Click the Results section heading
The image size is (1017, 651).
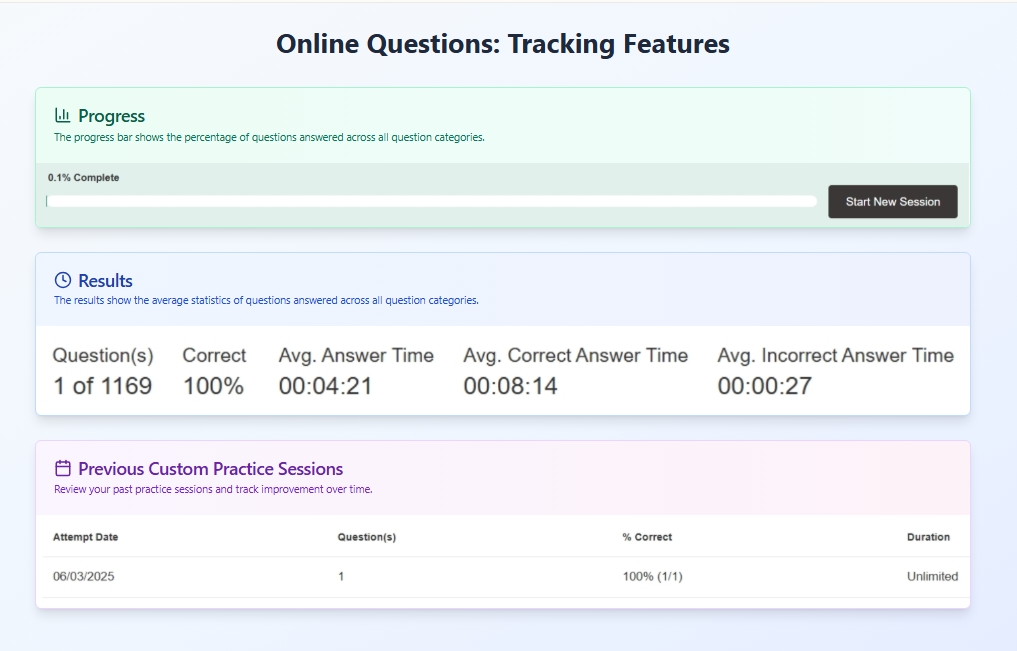coord(105,281)
